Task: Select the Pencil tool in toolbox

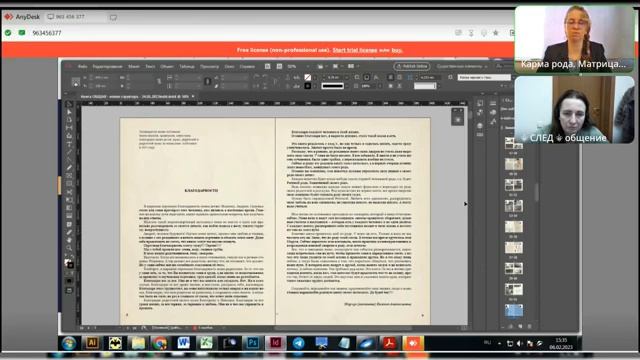Action: [69, 168]
